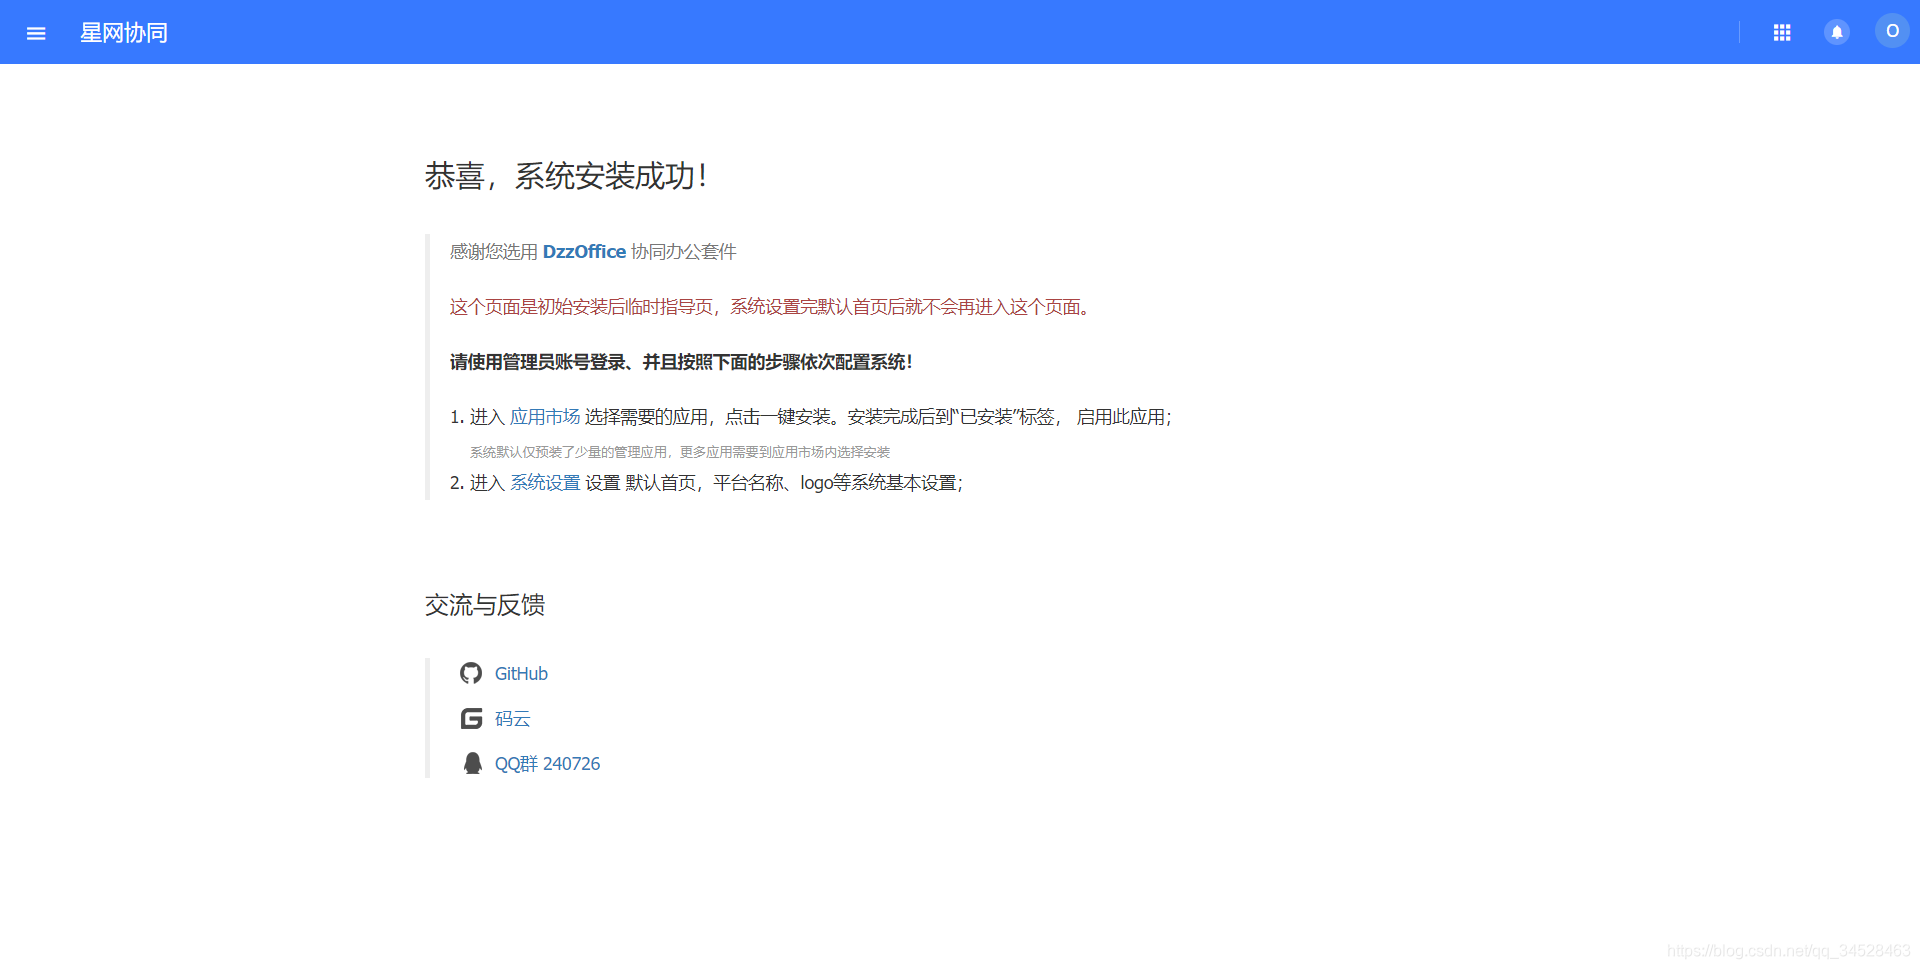The height and width of the screenshot is (969, 1920).
Task: Click the red installation notice text
Action: point(770,307)
